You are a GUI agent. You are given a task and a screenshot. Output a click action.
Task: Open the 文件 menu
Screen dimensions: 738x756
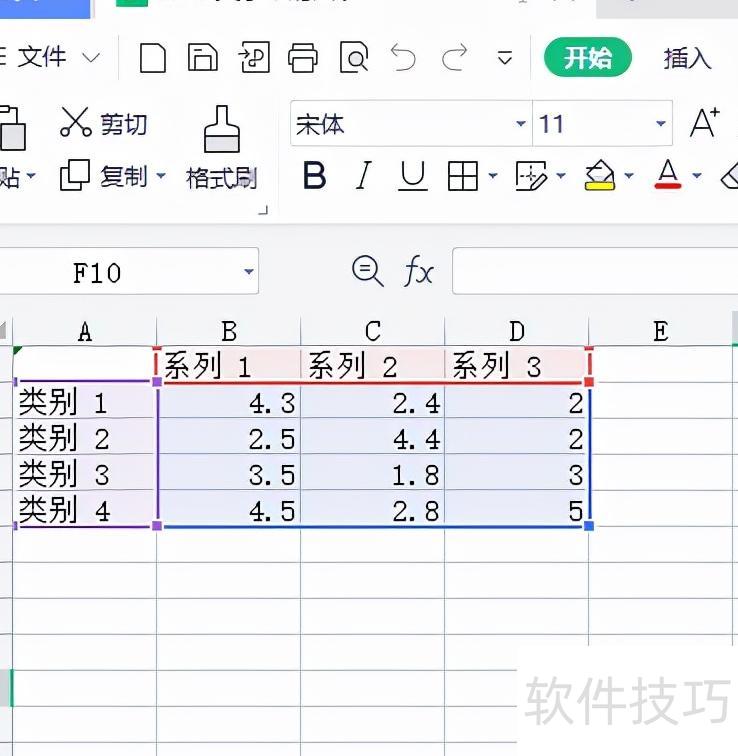(41, 57)
